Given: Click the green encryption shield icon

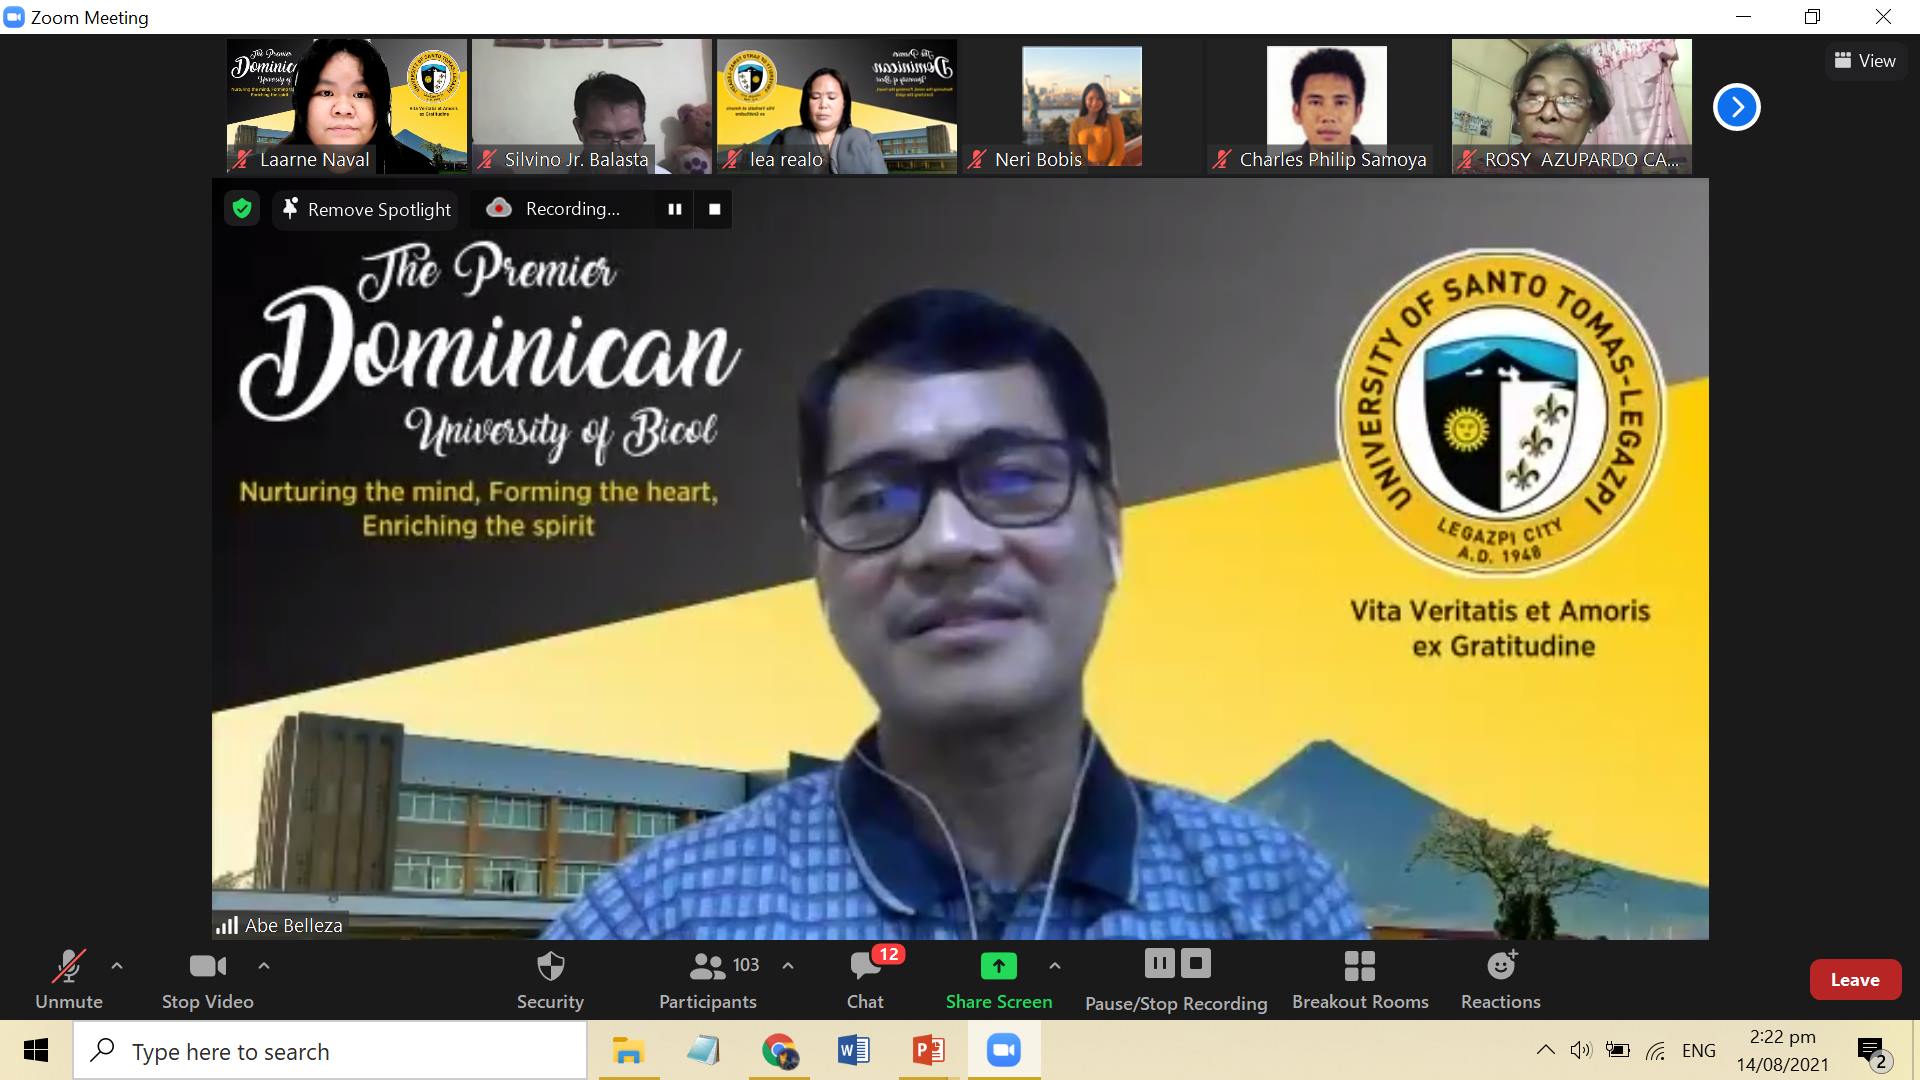Looking at the screenshot, I should (x=242, y=208).
